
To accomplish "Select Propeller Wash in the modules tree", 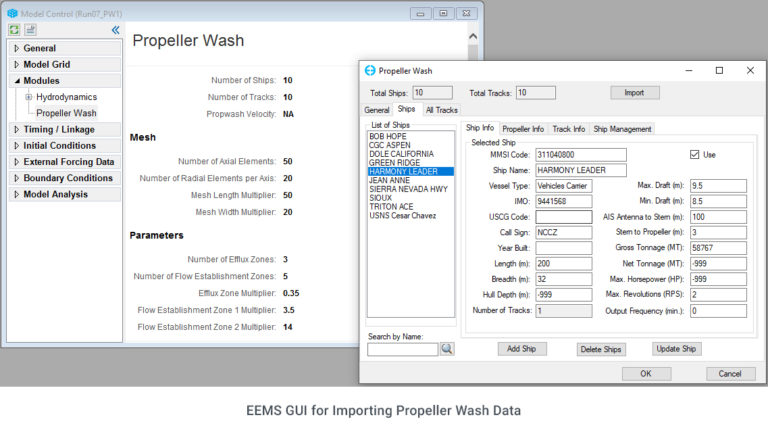I will 66,113.
